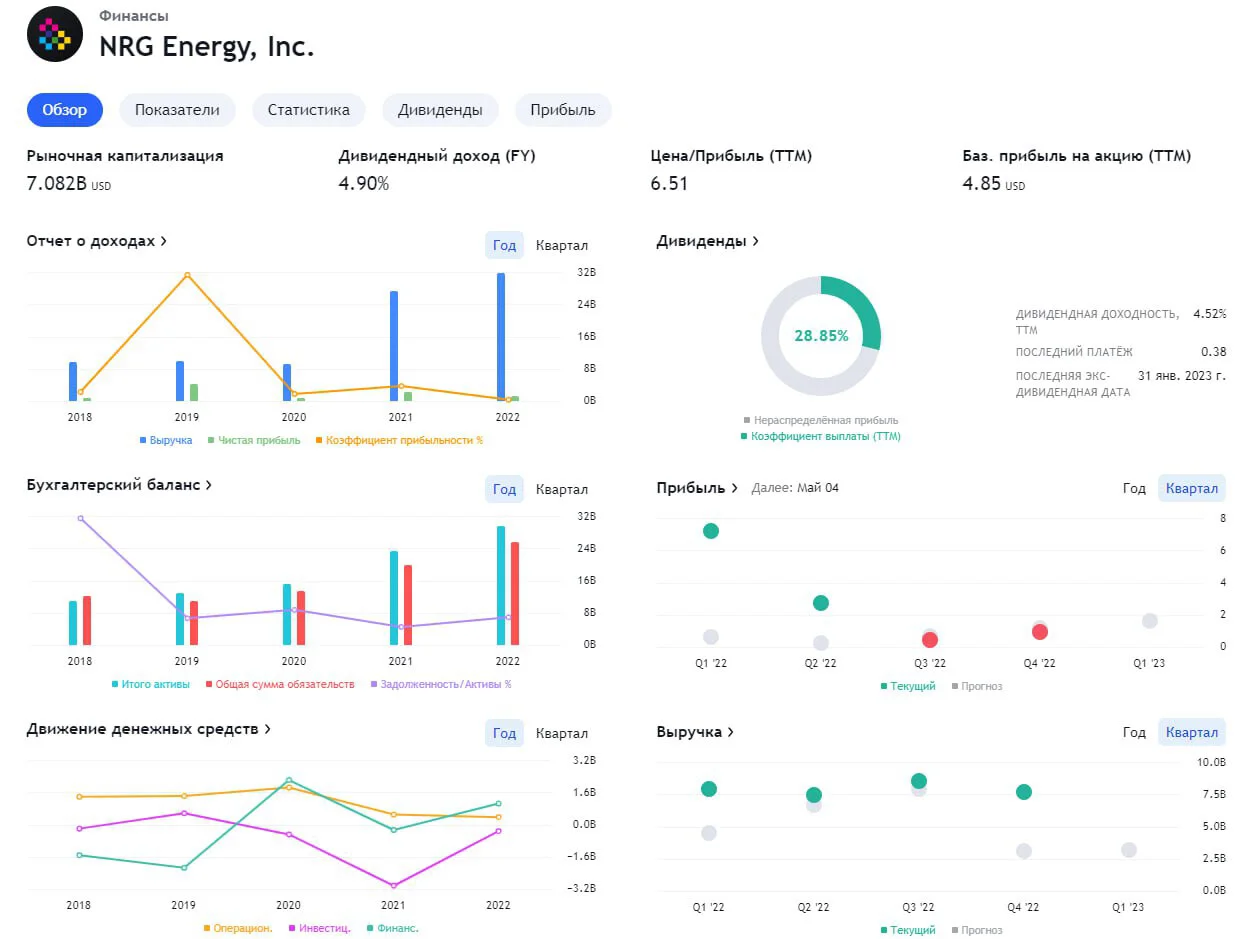Select Год in the Выручка revenue chart
1235x939 pixels.
(1134, 732)
